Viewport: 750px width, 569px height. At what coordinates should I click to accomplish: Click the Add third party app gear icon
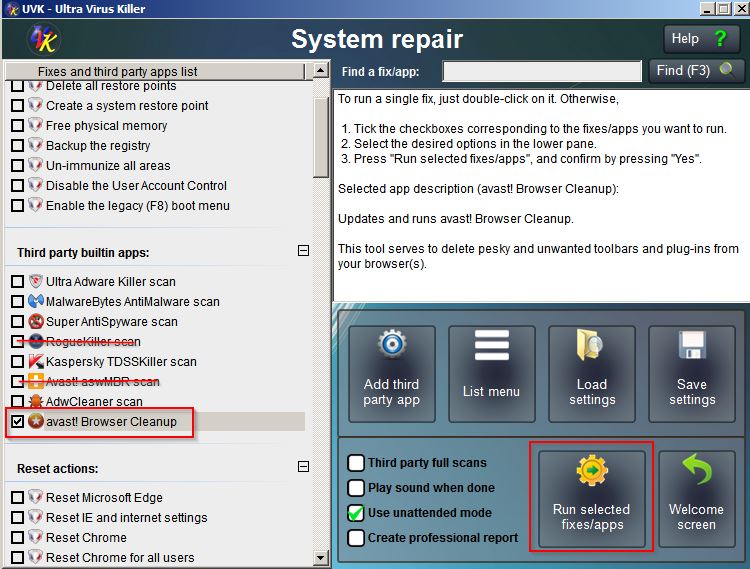(x=392, y=343)
